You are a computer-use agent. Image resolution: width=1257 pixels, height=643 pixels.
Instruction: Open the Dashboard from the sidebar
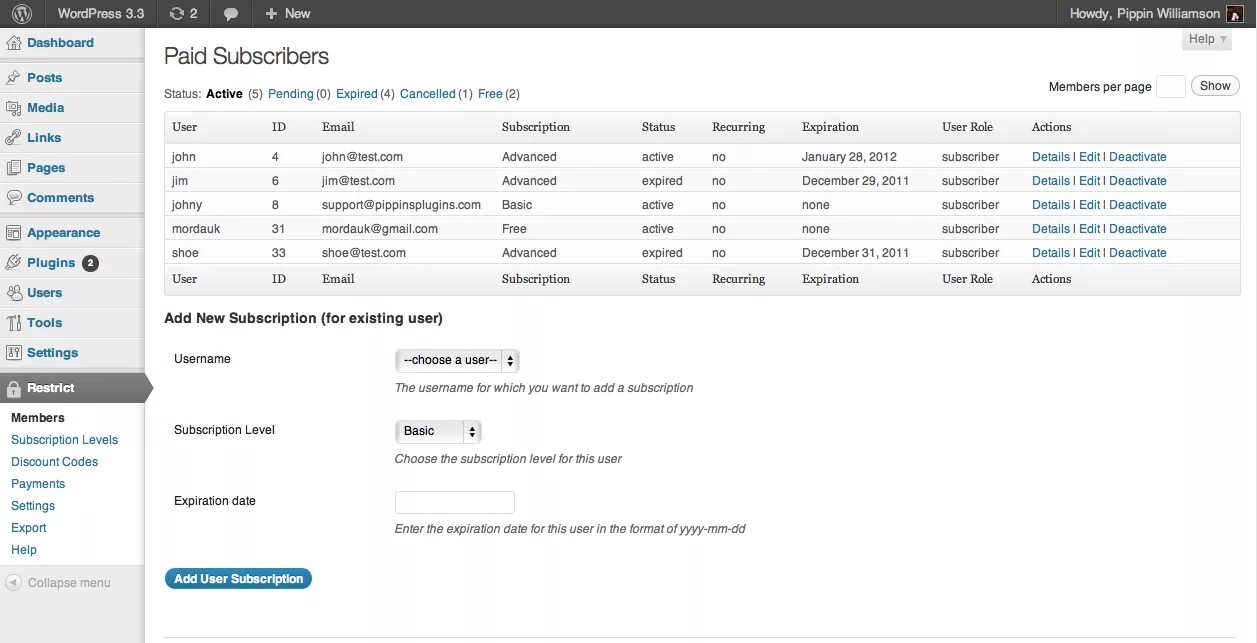pyautogui.click(x=16, y=43)
